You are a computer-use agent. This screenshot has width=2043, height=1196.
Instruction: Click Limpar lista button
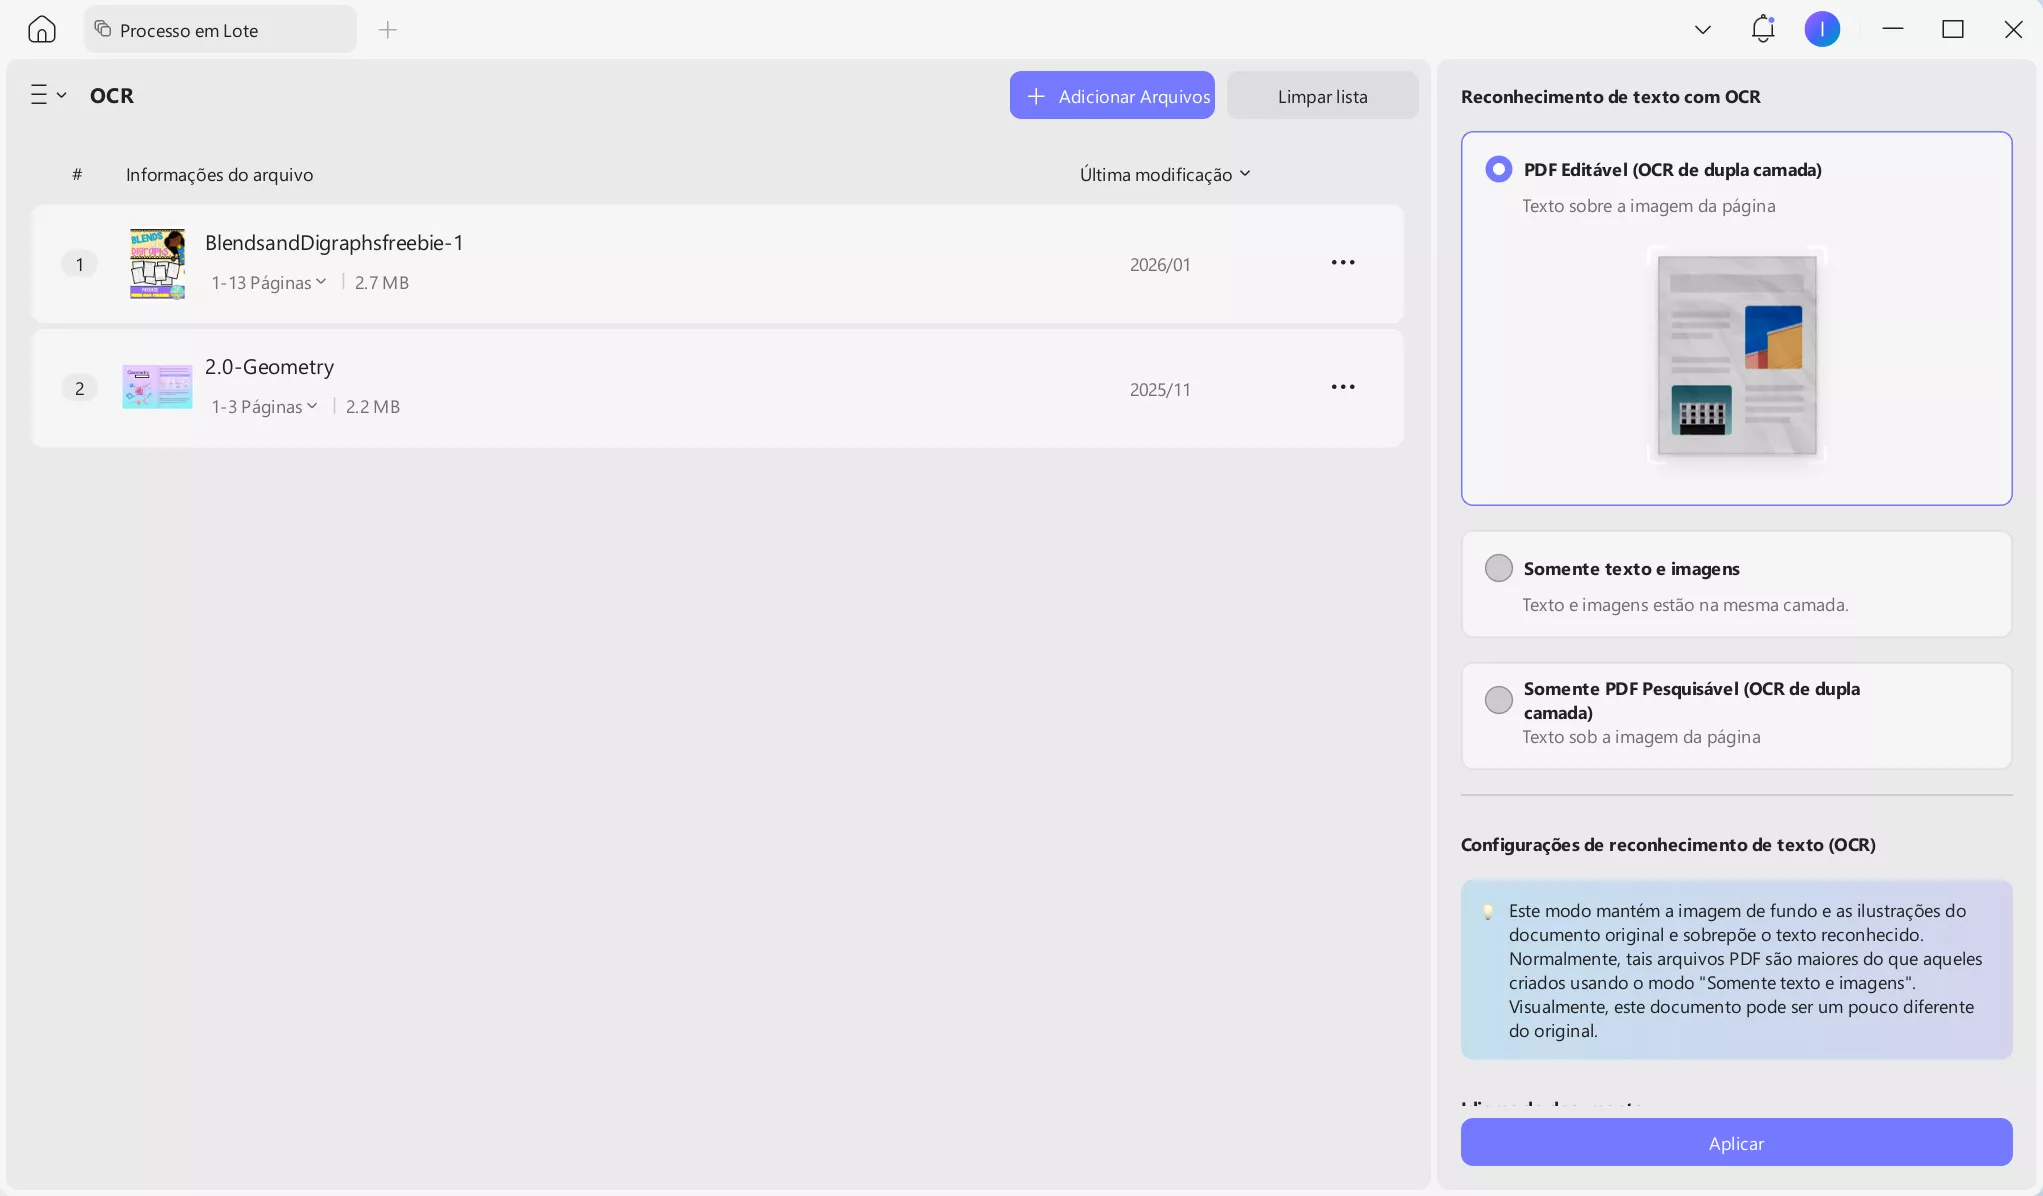tap(1322, 96)
